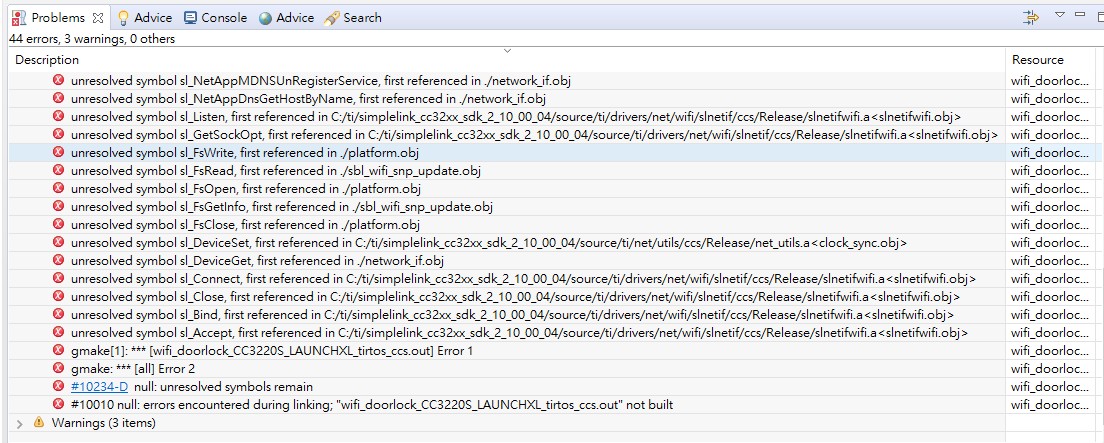Open the Problems view menu dropdown triangle
The height and width of the screenshot is (443, 1104).
coord(1060,16)
